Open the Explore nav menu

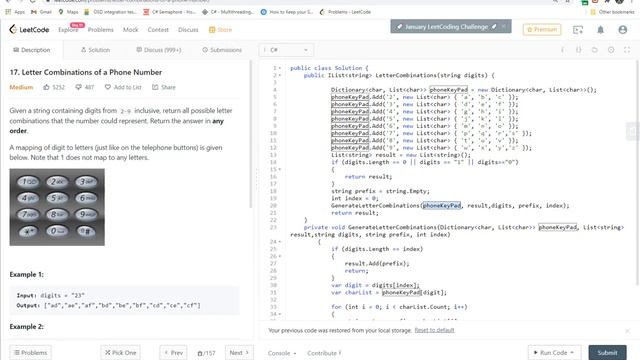(68, 30)
